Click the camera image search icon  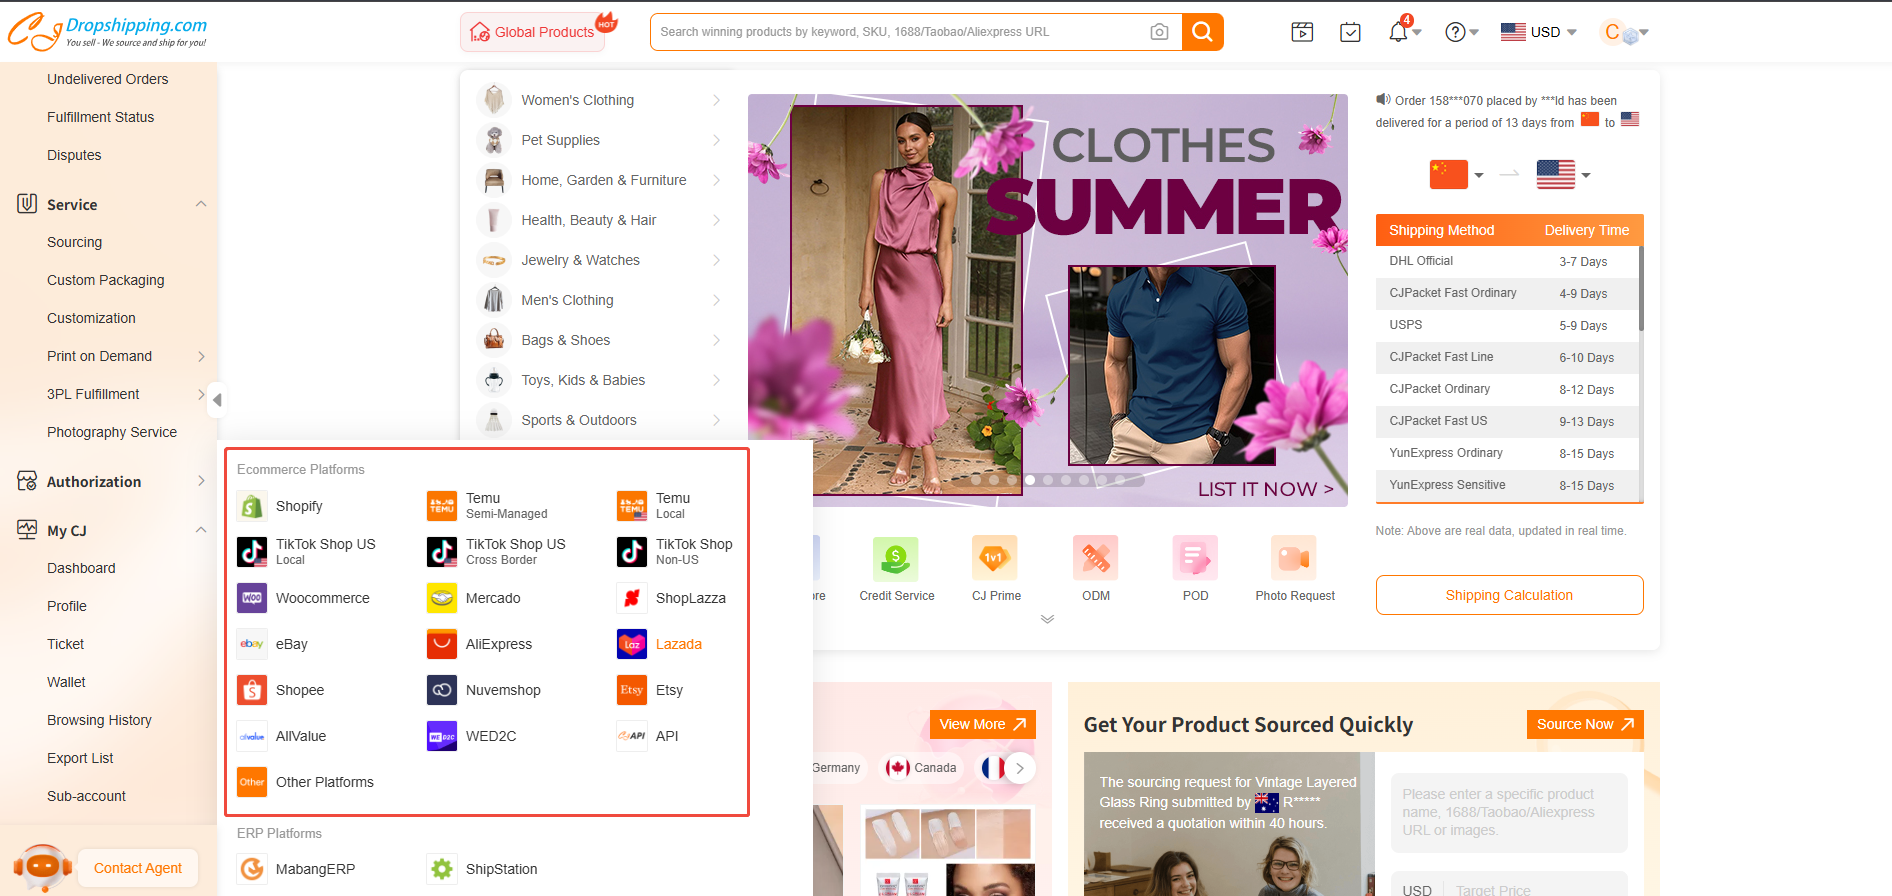coord(1159,32)
